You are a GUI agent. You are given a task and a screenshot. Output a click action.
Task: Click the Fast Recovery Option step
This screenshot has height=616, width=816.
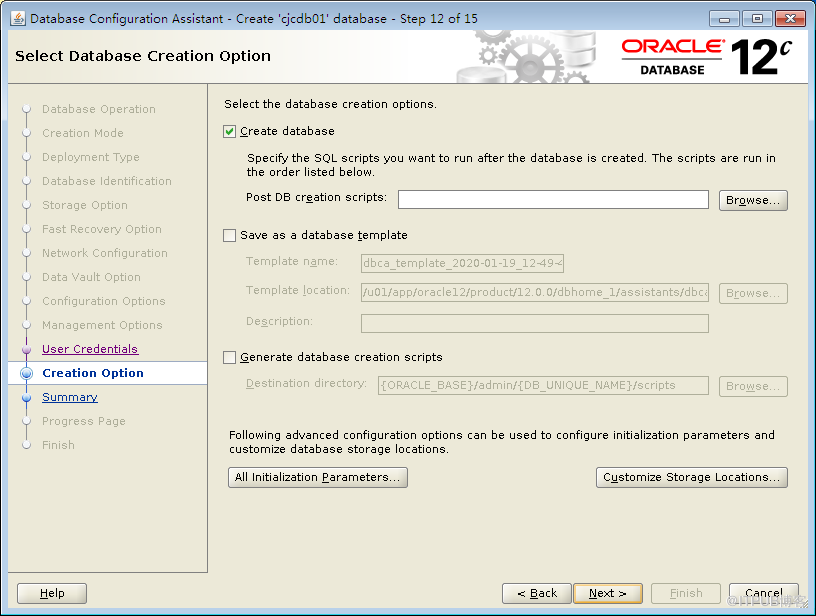tap(102, 229)
